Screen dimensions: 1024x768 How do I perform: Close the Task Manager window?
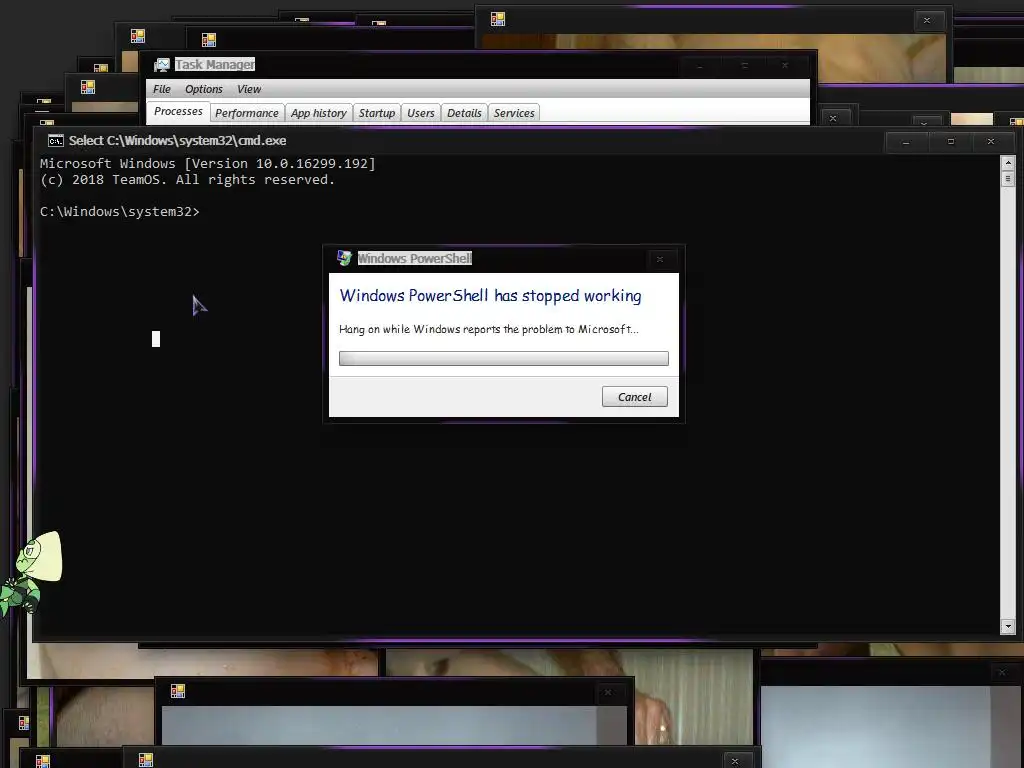[785, 65]
